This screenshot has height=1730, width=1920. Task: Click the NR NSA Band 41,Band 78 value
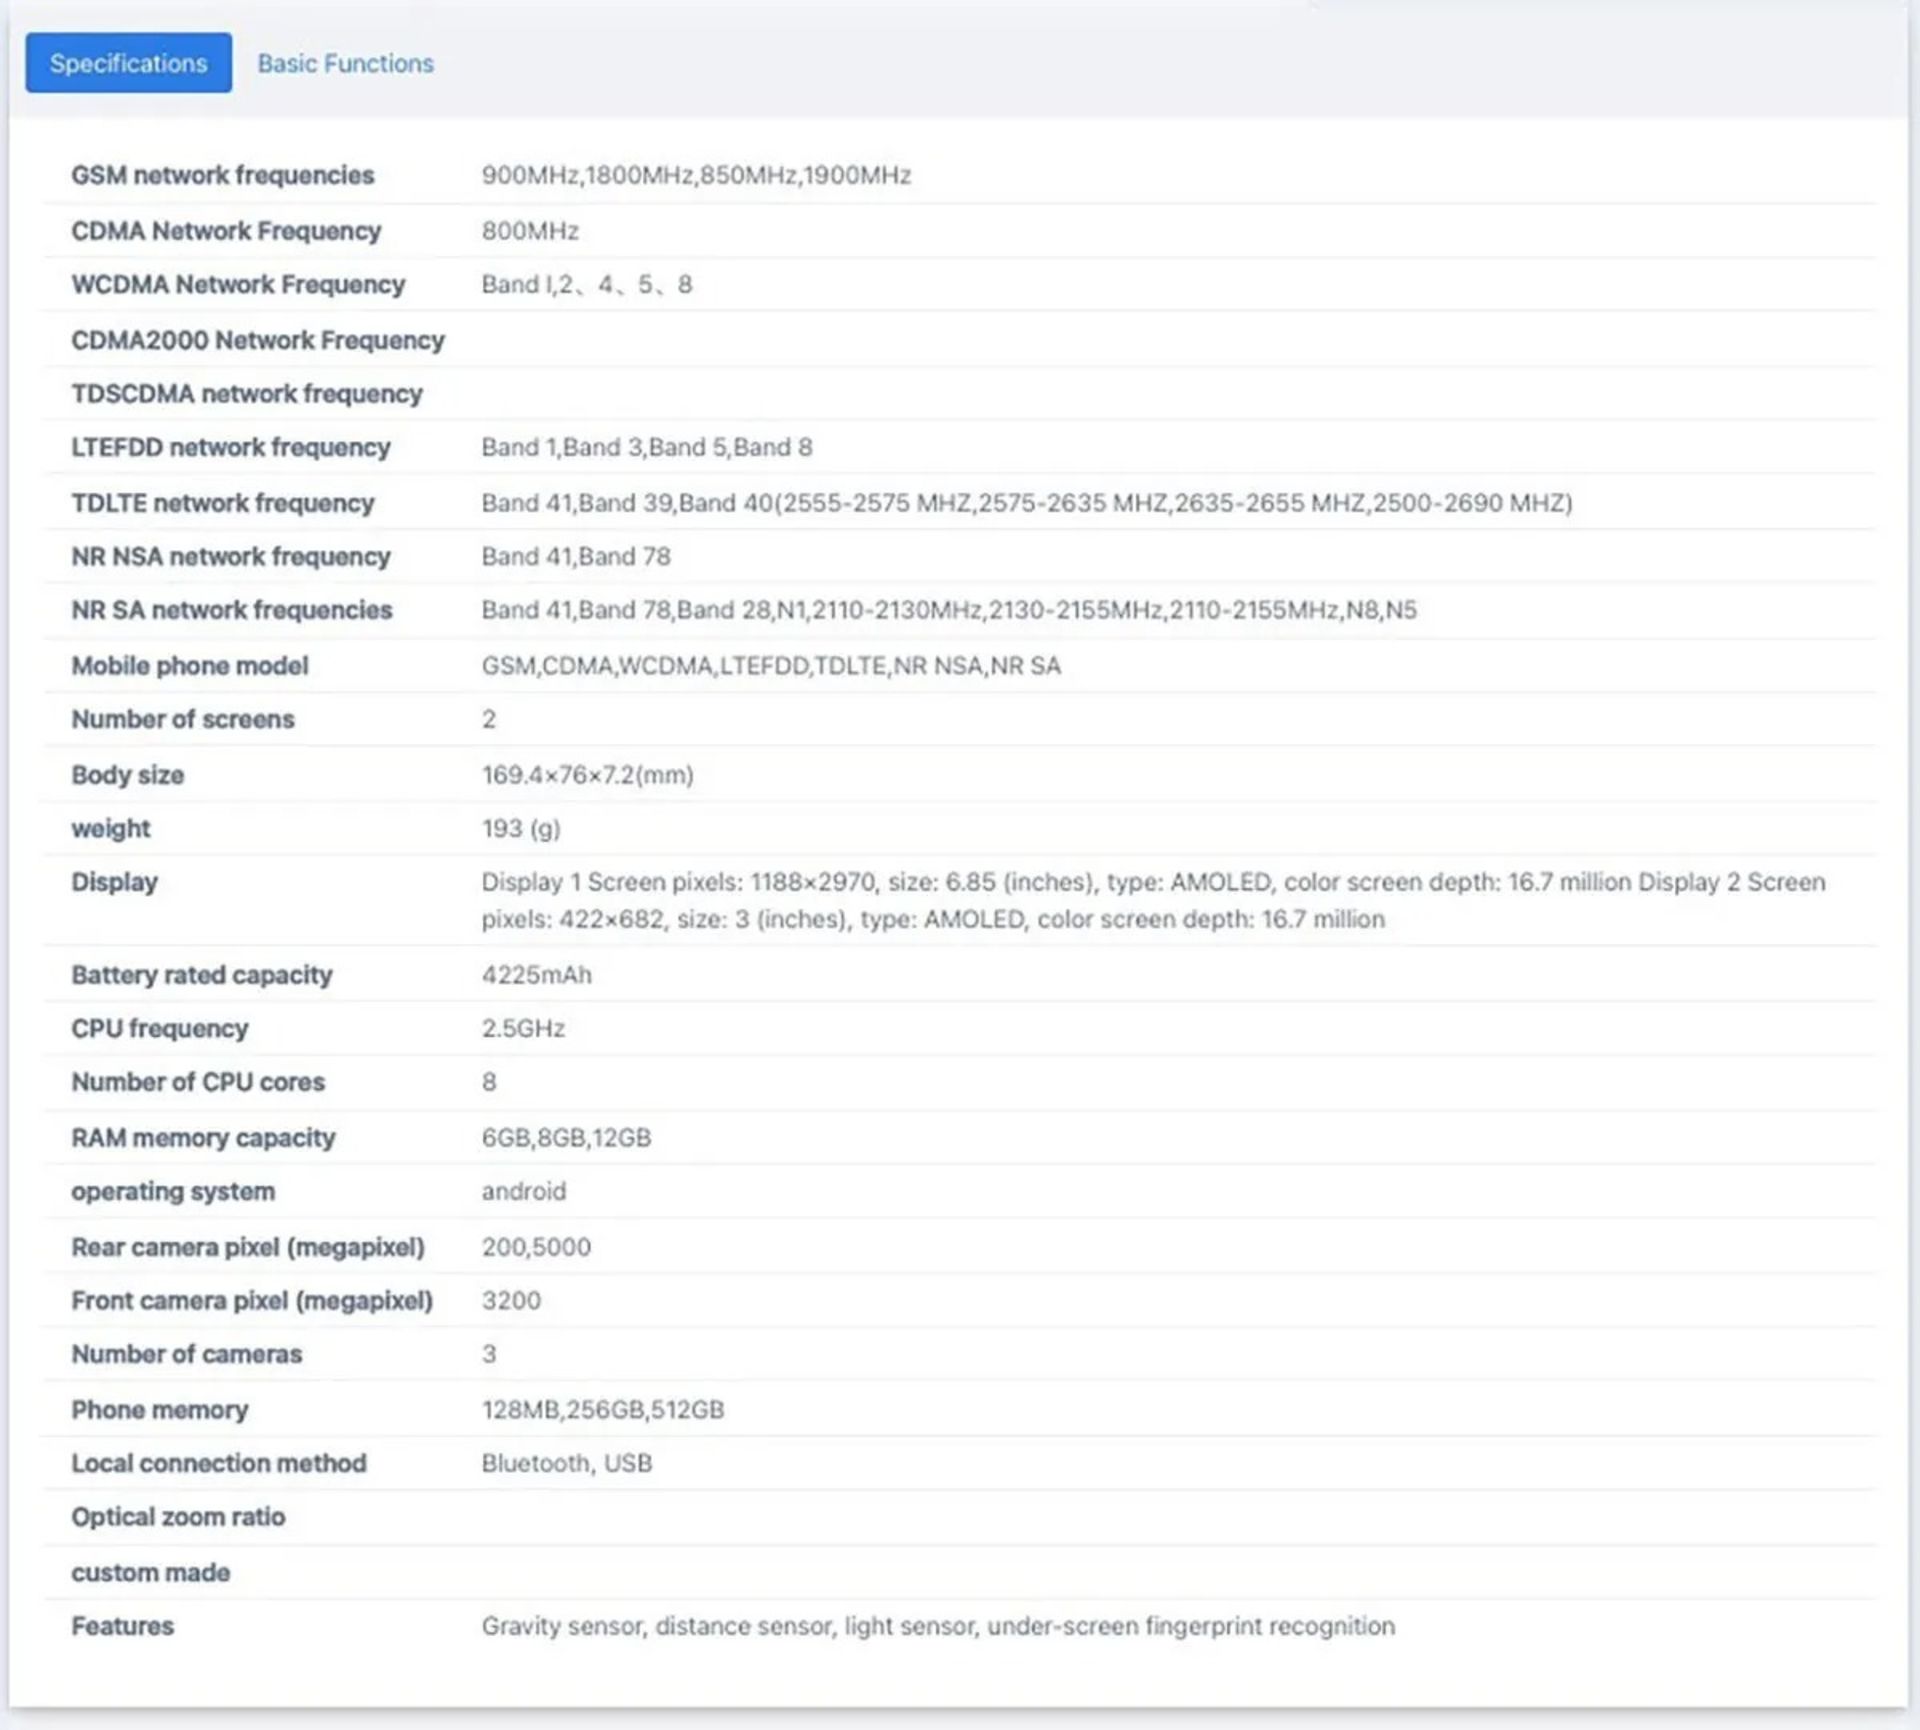point(575,556)
